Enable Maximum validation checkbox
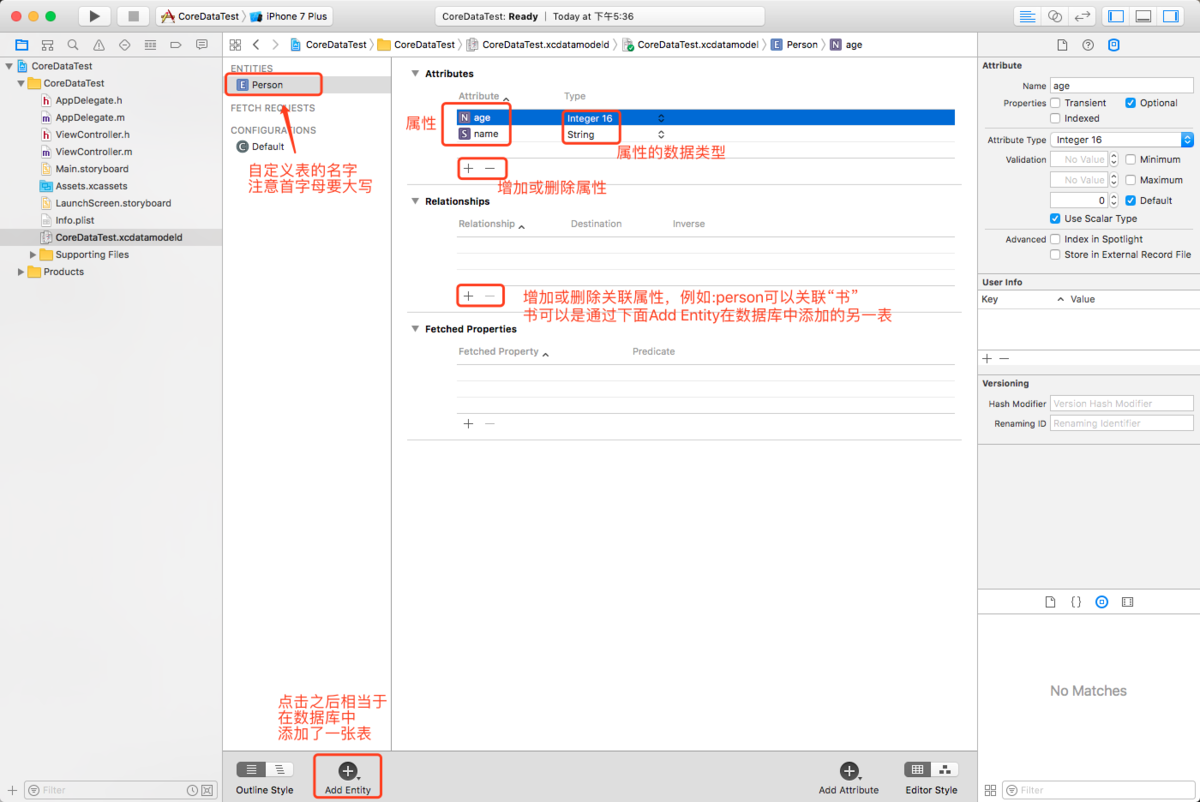Viewport: 1200px width, 802px height. point(1130,180)
